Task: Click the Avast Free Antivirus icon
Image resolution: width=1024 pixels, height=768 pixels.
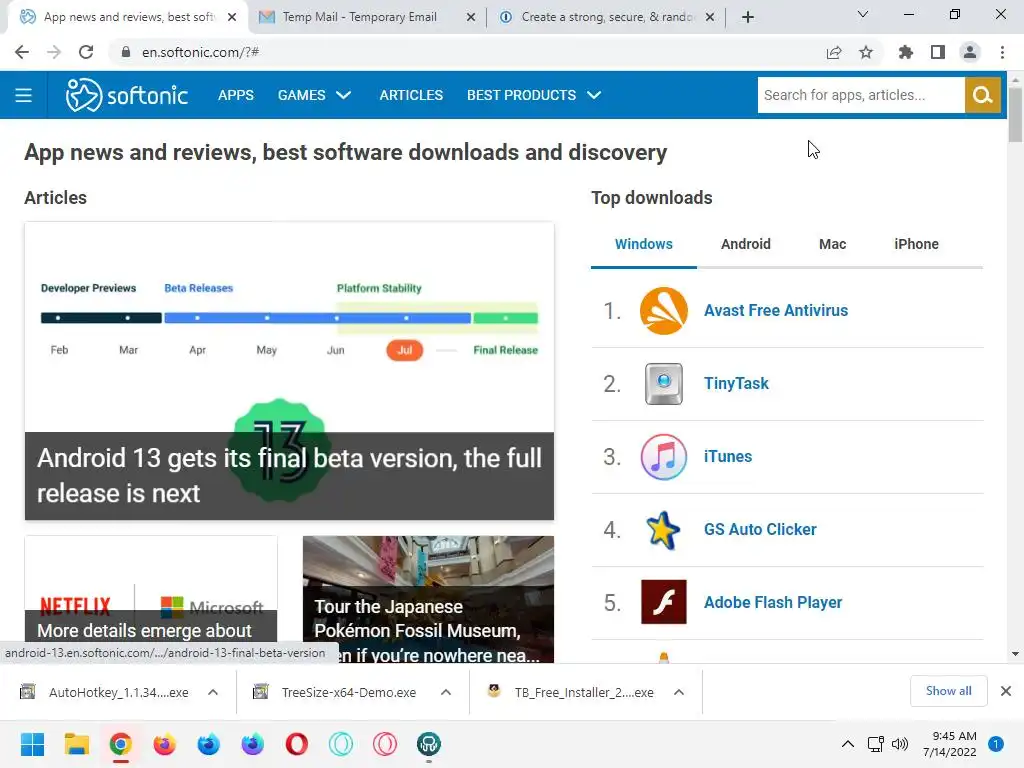Action: coord(664,311)
